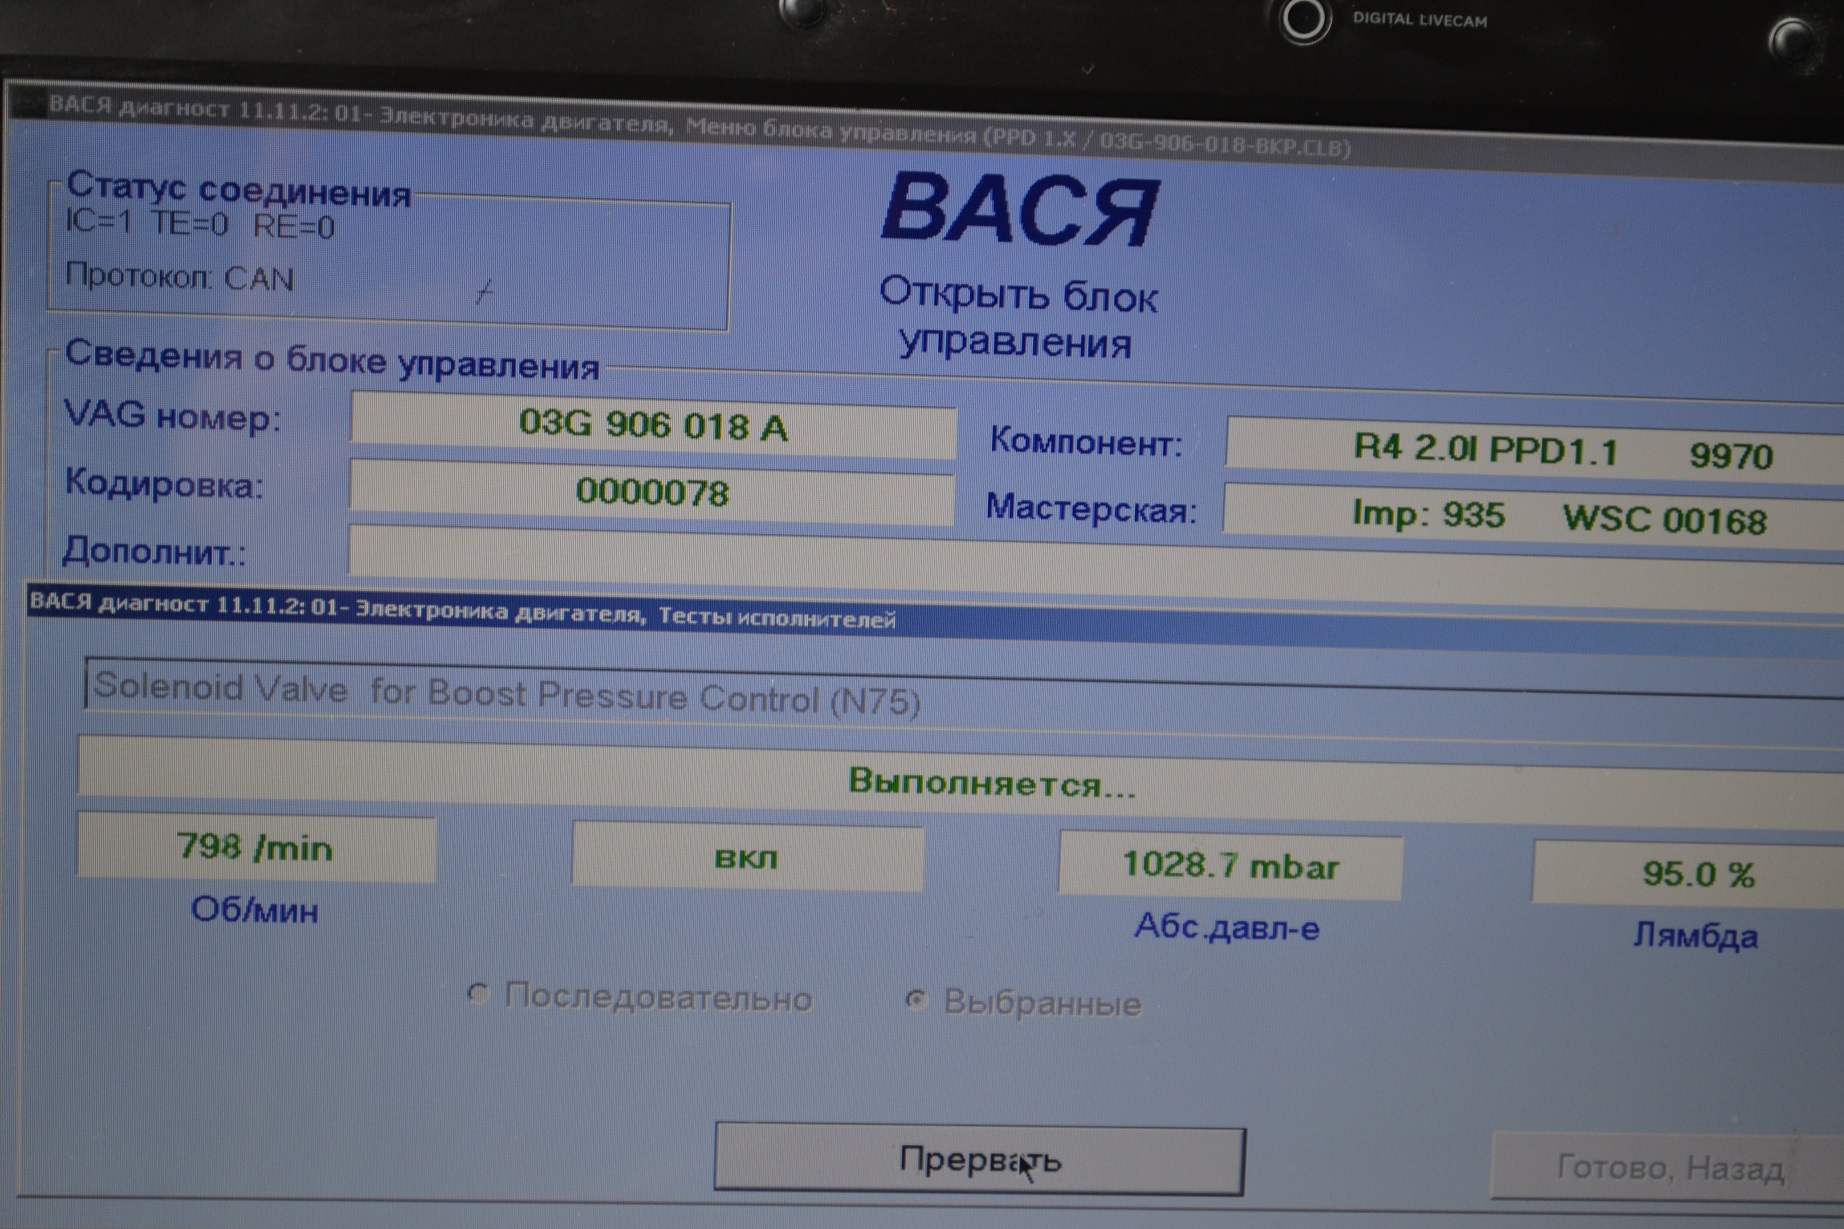
Task: Click the Solenoid Valve N75 test name field
Action: 900,696
